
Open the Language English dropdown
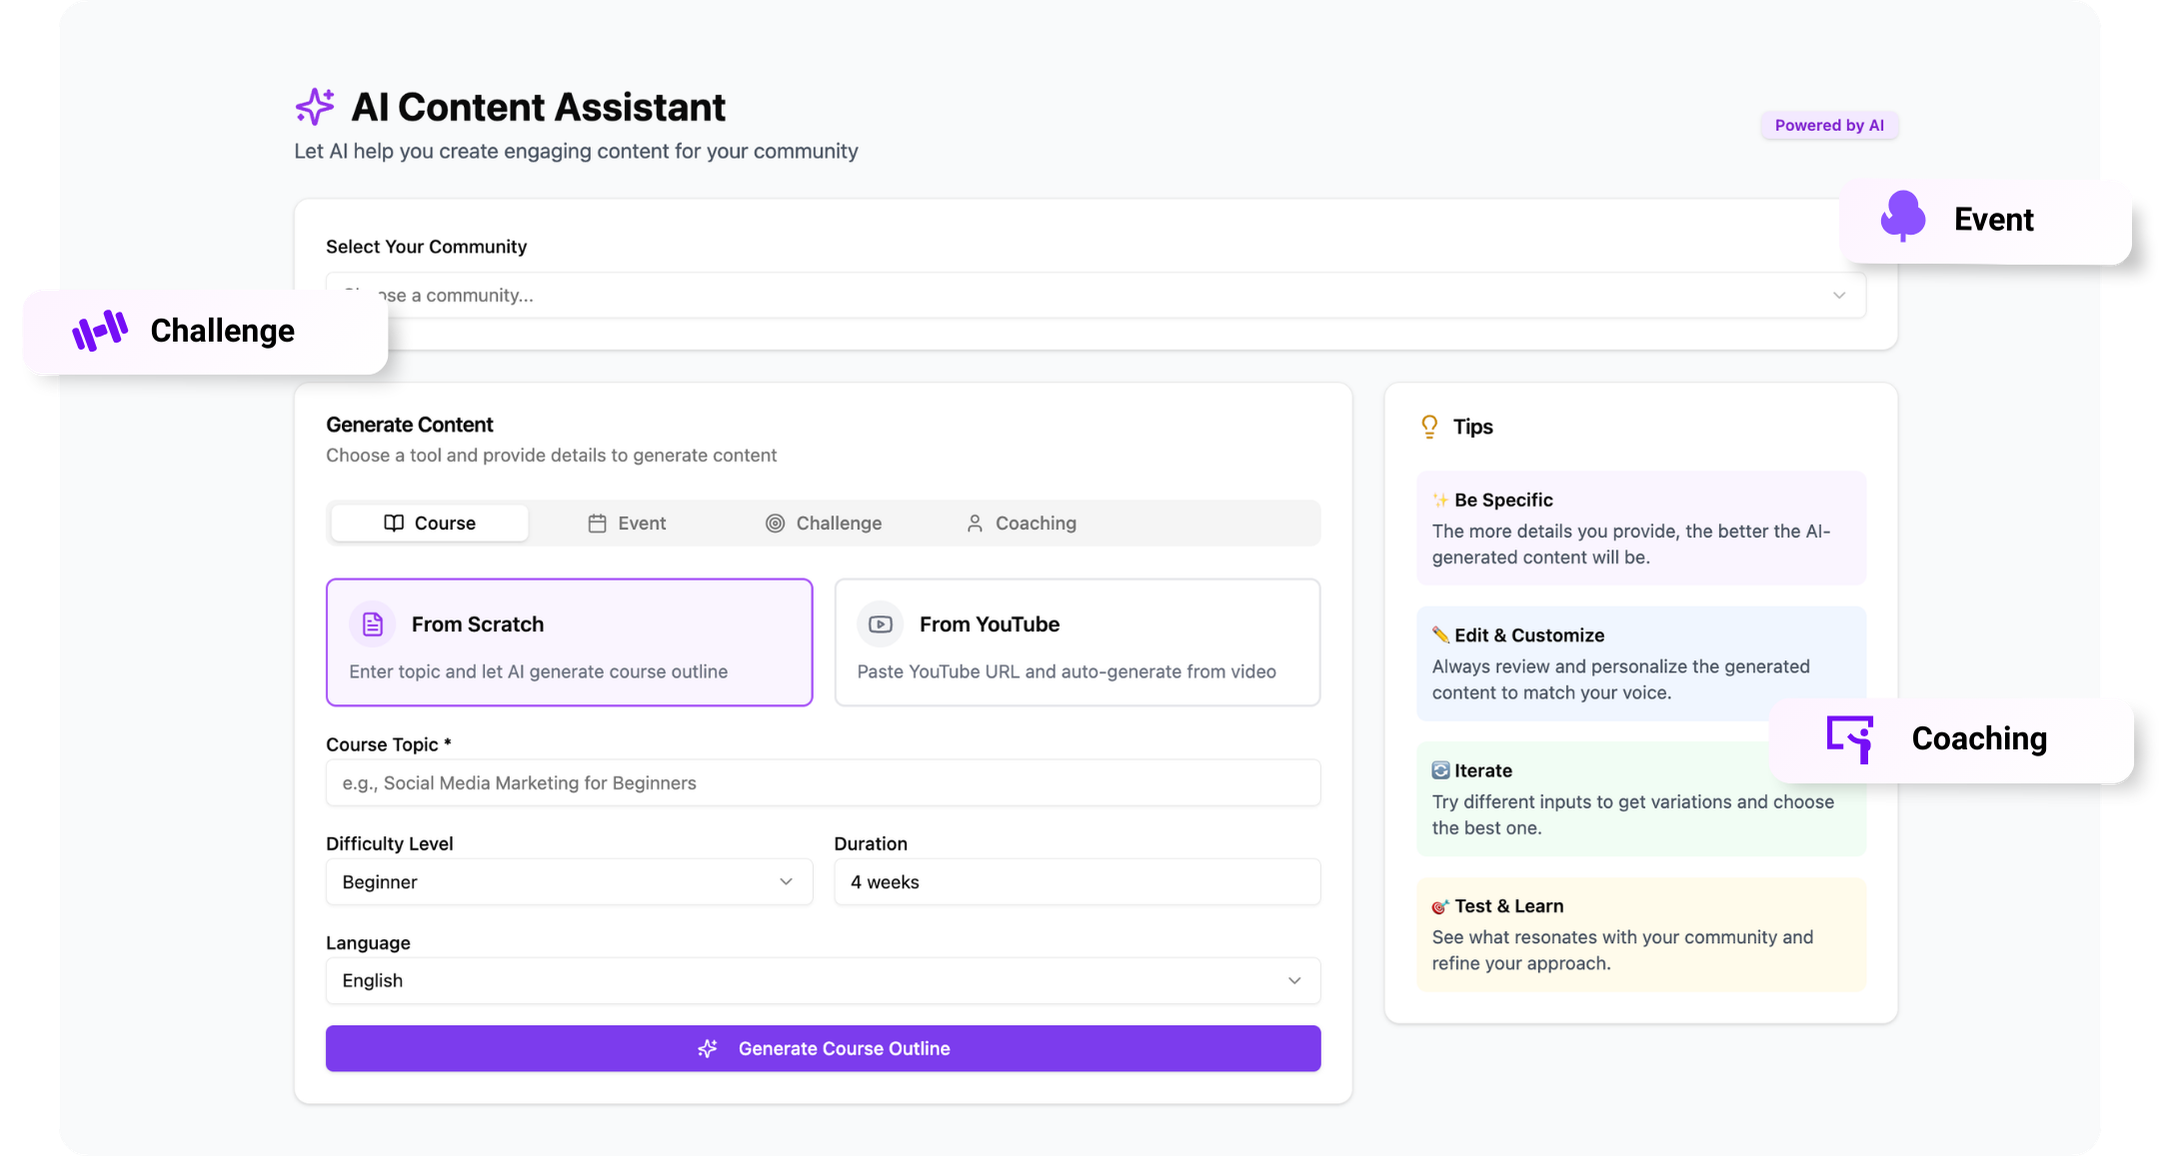[x=822, y=981]
